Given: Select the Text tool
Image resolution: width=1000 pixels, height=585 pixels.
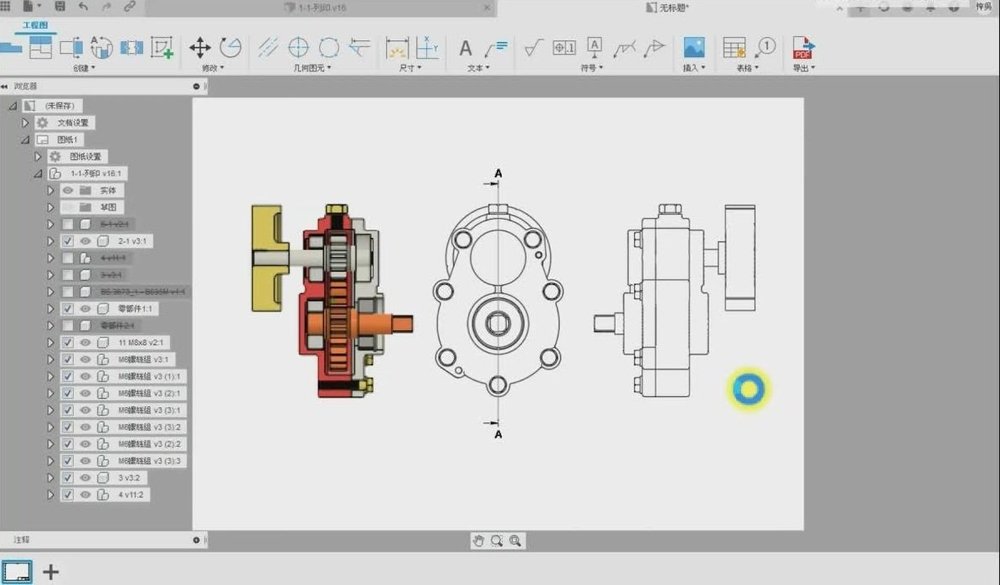Looking at the screenshot, I should point(466,48).
